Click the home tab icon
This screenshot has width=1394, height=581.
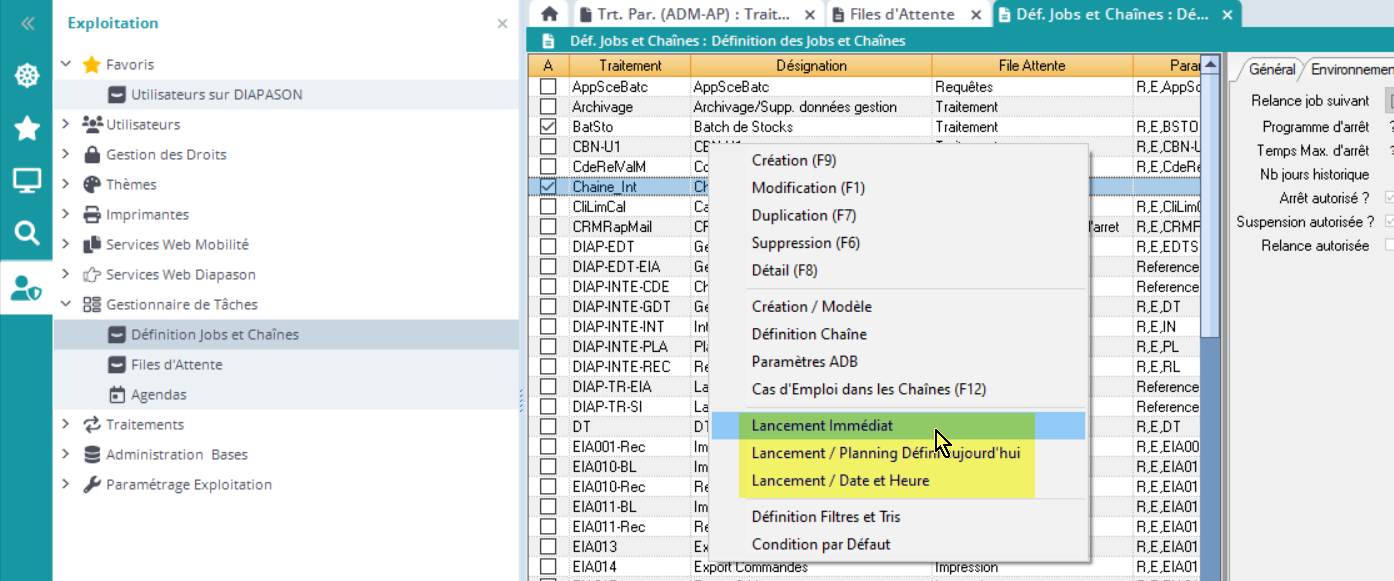tap(548, 14)
